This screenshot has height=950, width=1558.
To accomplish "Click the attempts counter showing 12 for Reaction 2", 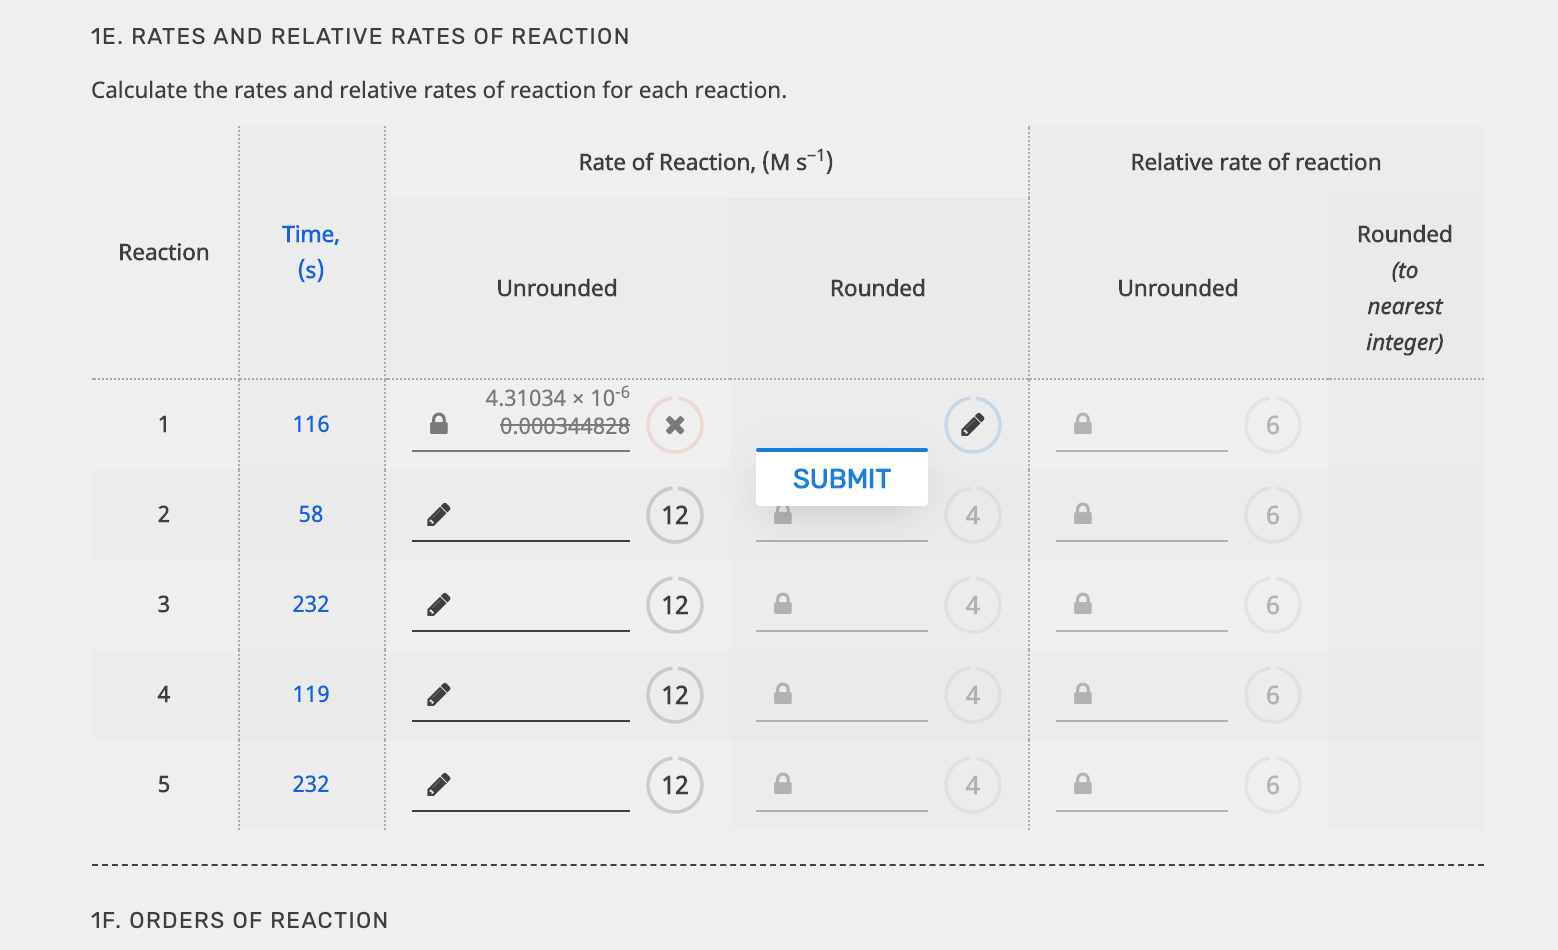I will (x=674, y=514).
